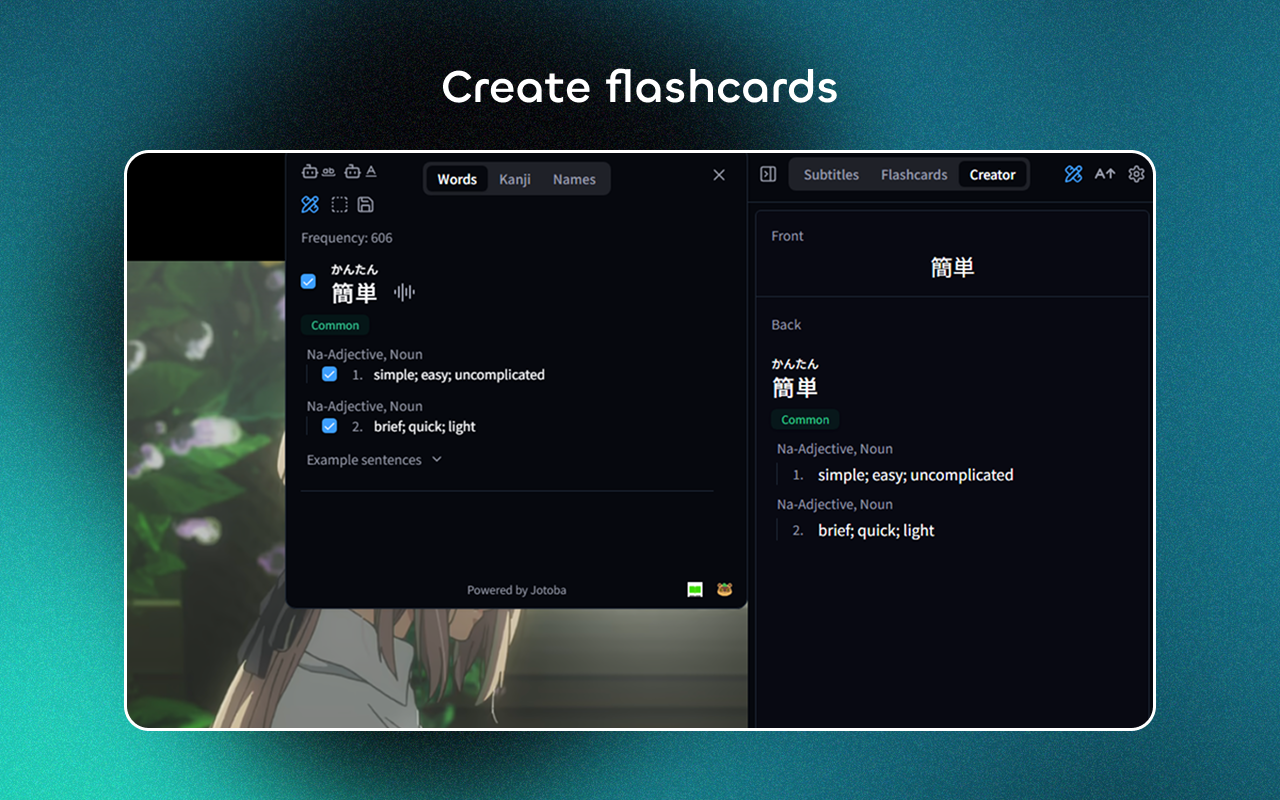Image resolution: width=1280 pixels, height=800 pixels.
Task: Collapse the sidebar with panel toggle icon
Action: click(x=768, y=174)
